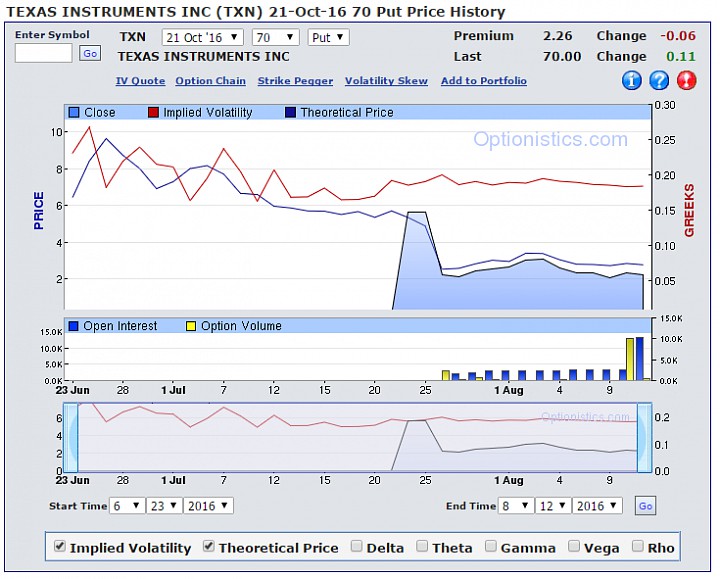Click the Open Interest blue legend square
The width and height of the screenshot is (720, 579).
coord(73,326)
